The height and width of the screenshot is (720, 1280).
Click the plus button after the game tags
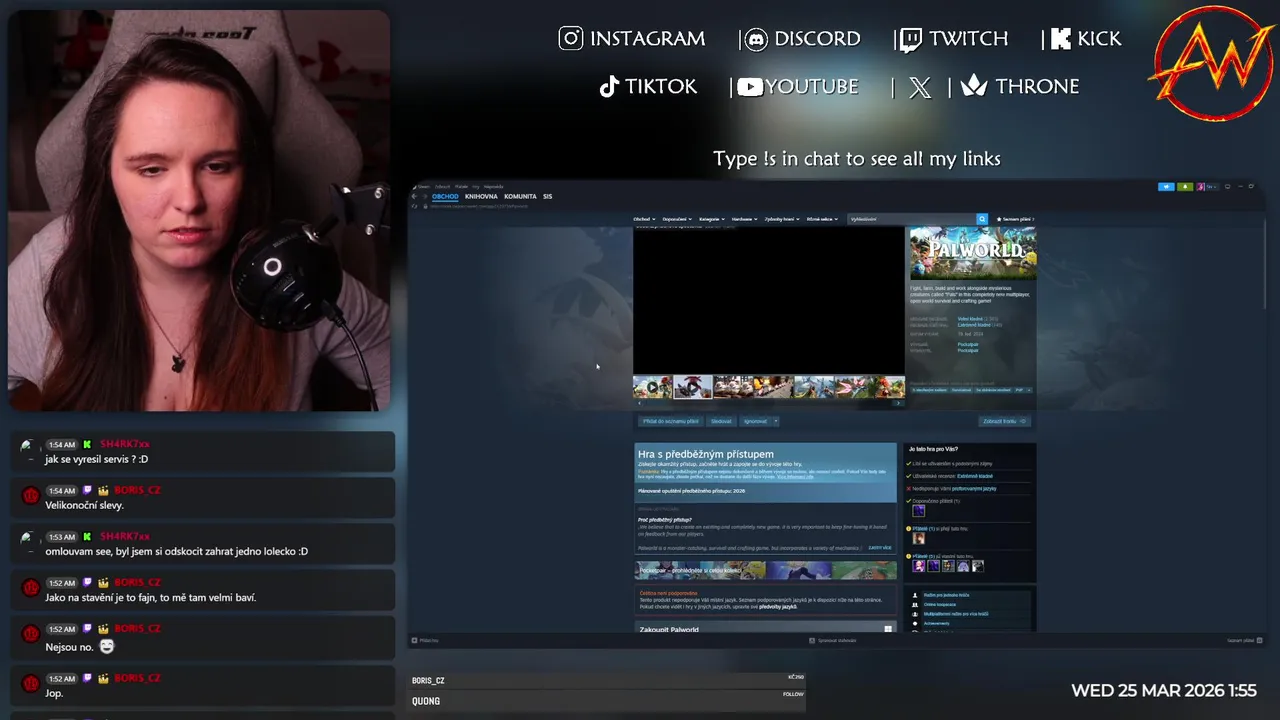point(1027,390)
